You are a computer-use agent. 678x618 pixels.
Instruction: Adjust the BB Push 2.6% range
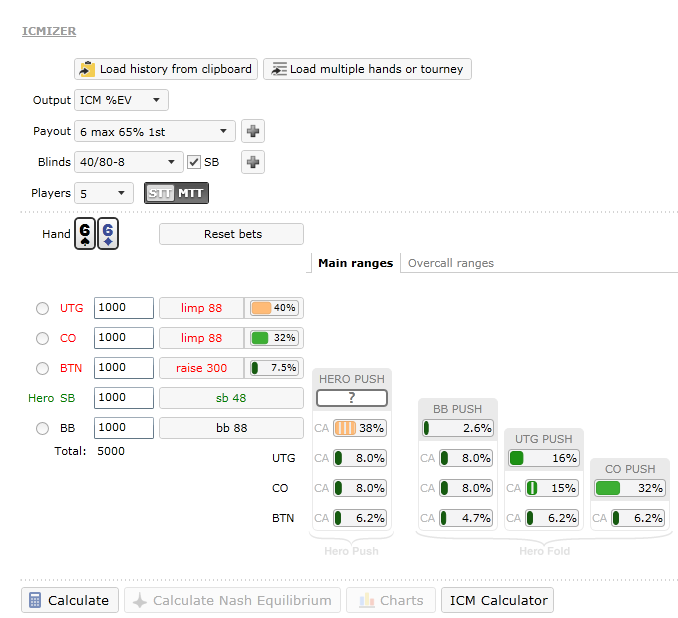[457, 428]
